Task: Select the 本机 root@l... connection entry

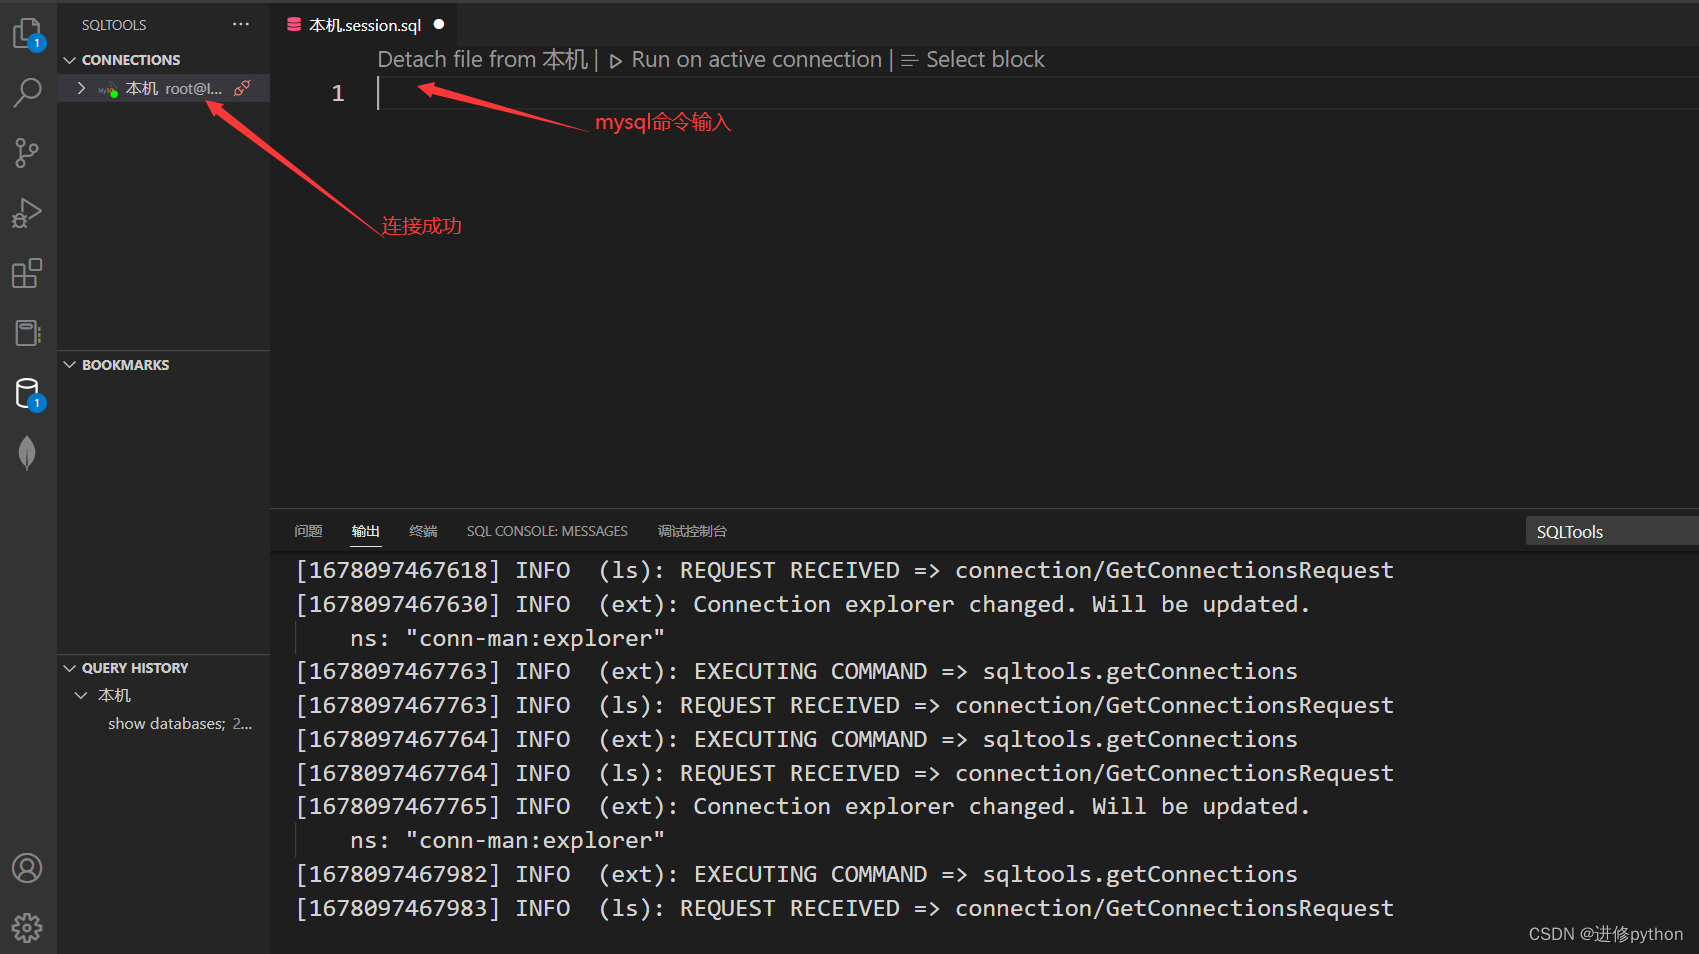Action: click(164, 88)
